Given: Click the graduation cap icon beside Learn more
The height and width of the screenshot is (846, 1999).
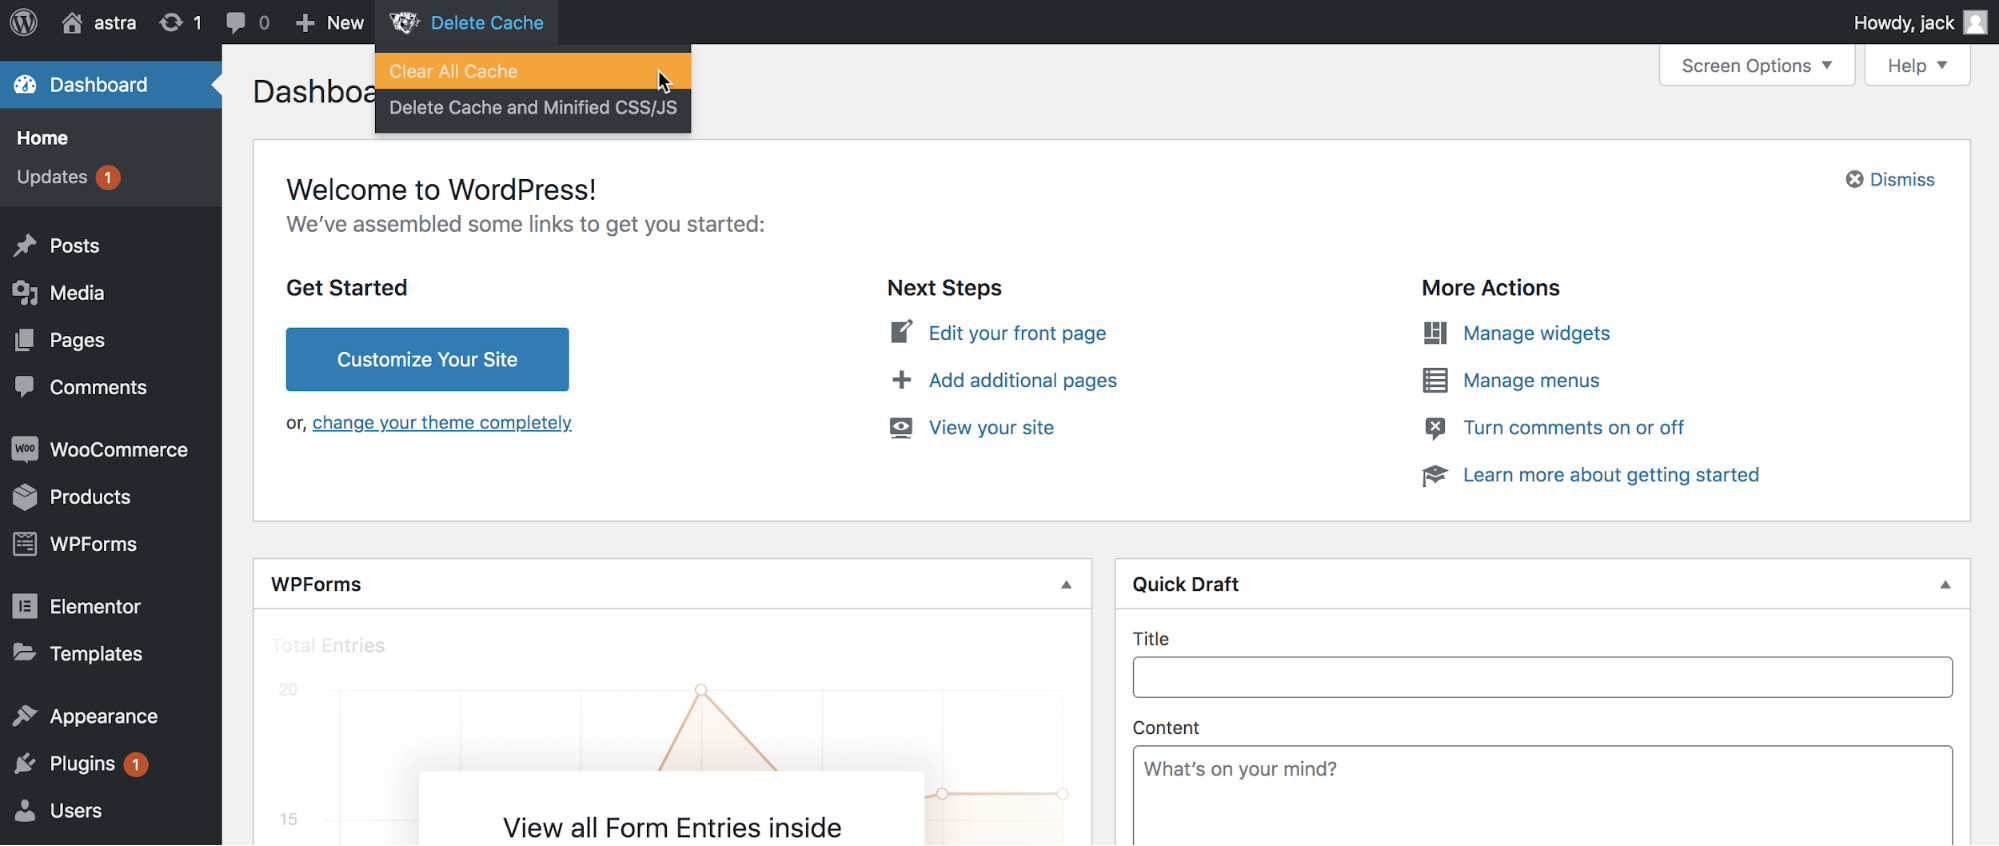Looking at the screenshot, I should click(1435, 475).
